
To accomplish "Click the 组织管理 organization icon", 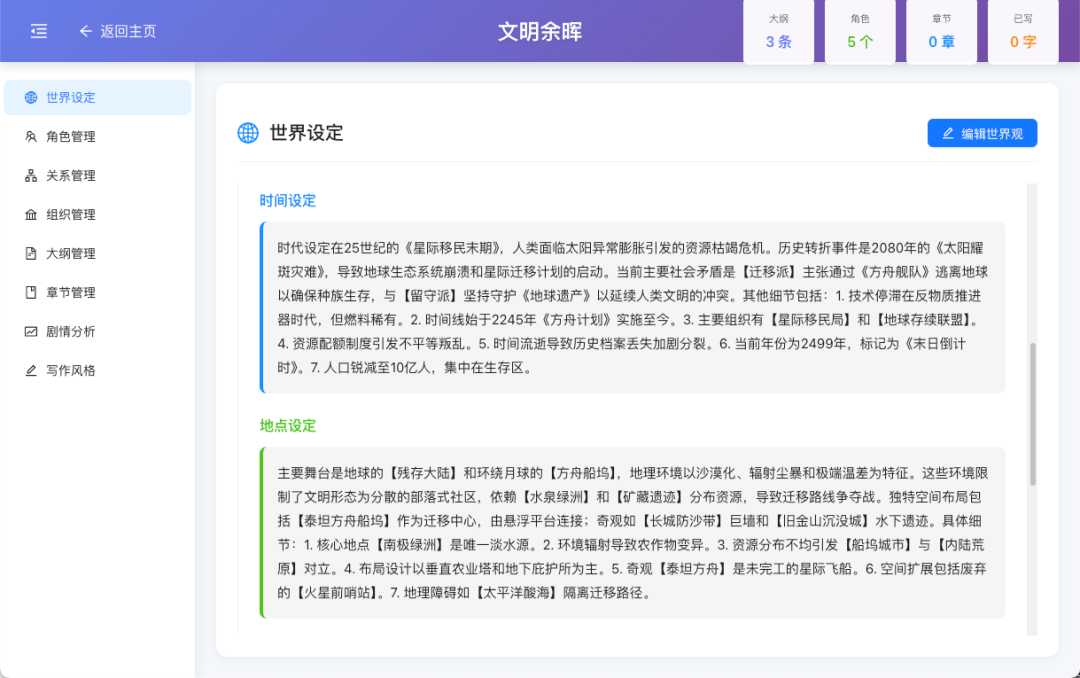I will (30, 214).
